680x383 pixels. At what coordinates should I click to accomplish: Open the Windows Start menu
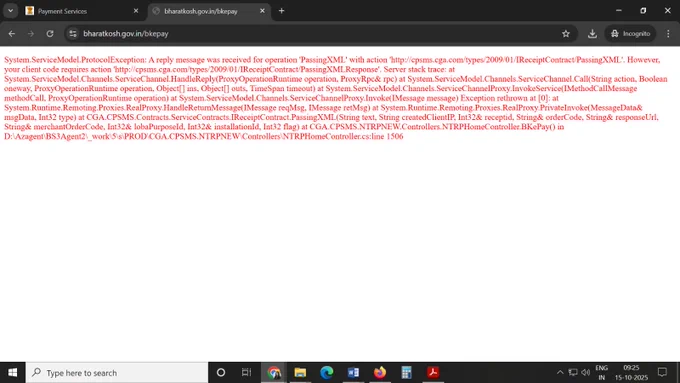click(13, 373)
